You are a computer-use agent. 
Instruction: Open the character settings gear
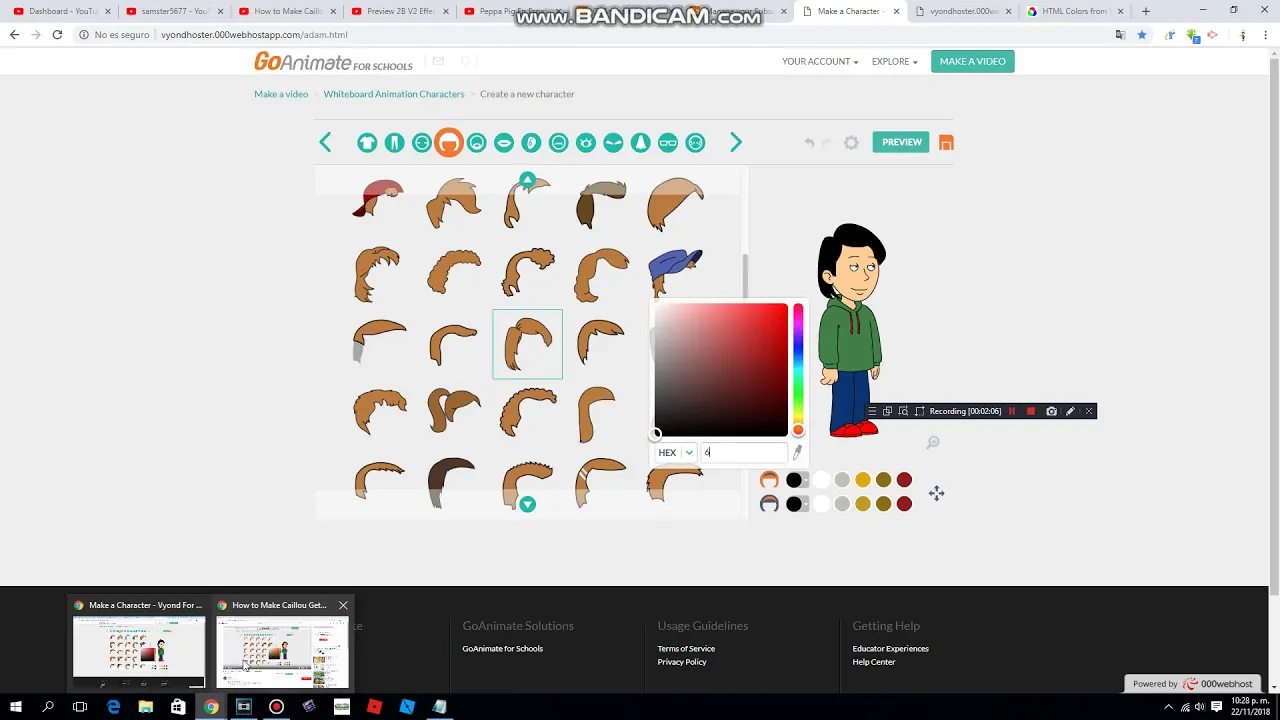coord(851,143)
